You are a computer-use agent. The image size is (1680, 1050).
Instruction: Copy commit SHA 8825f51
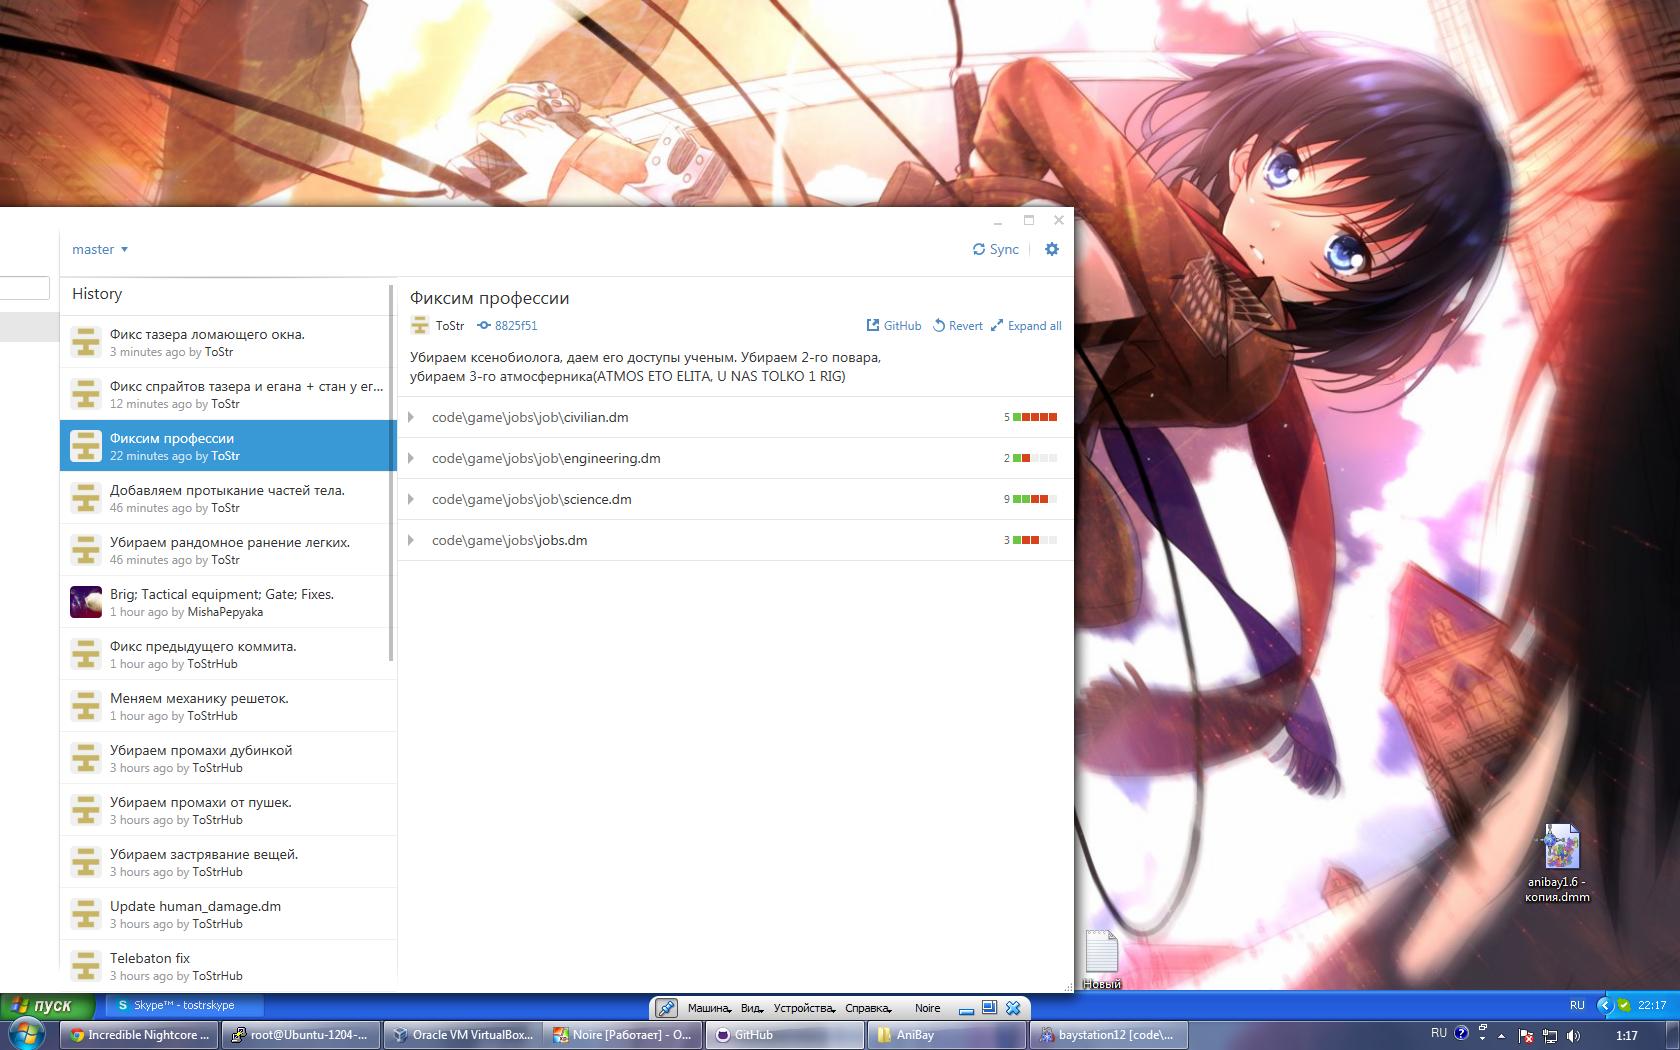pos(507,325)
